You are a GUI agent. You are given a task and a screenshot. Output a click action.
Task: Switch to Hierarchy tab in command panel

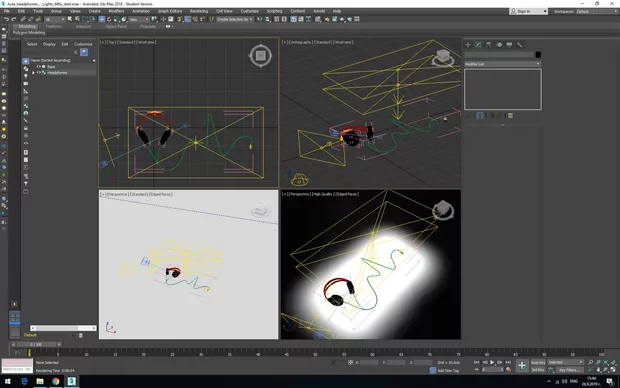click(489, 45)
